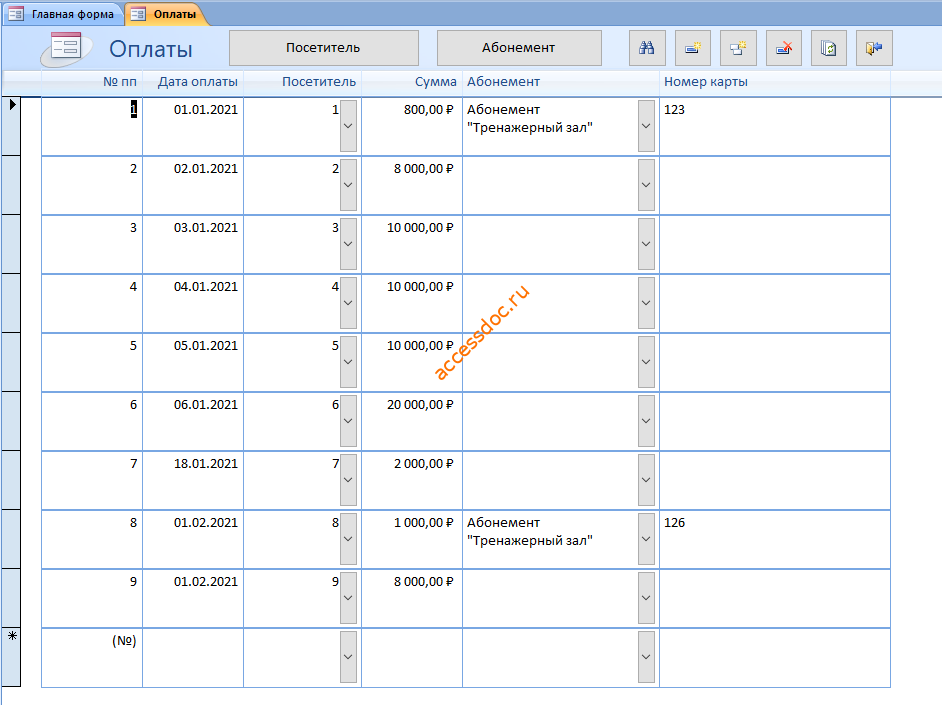This screenshot has height=705, width=942.
Task: Expand Посетитель dropdown in the empty new record
Action: [348, 657]
